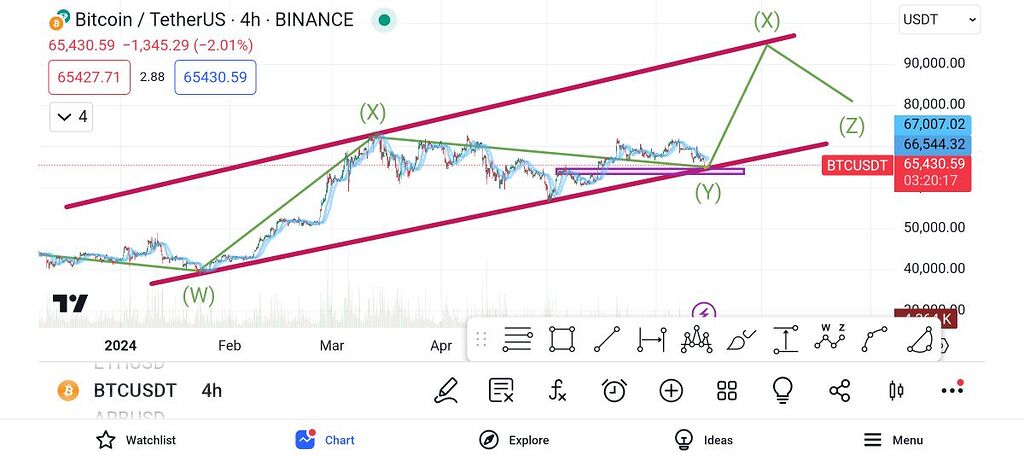
Task: Open the drawing pen tool
Action: coord(446,391)
